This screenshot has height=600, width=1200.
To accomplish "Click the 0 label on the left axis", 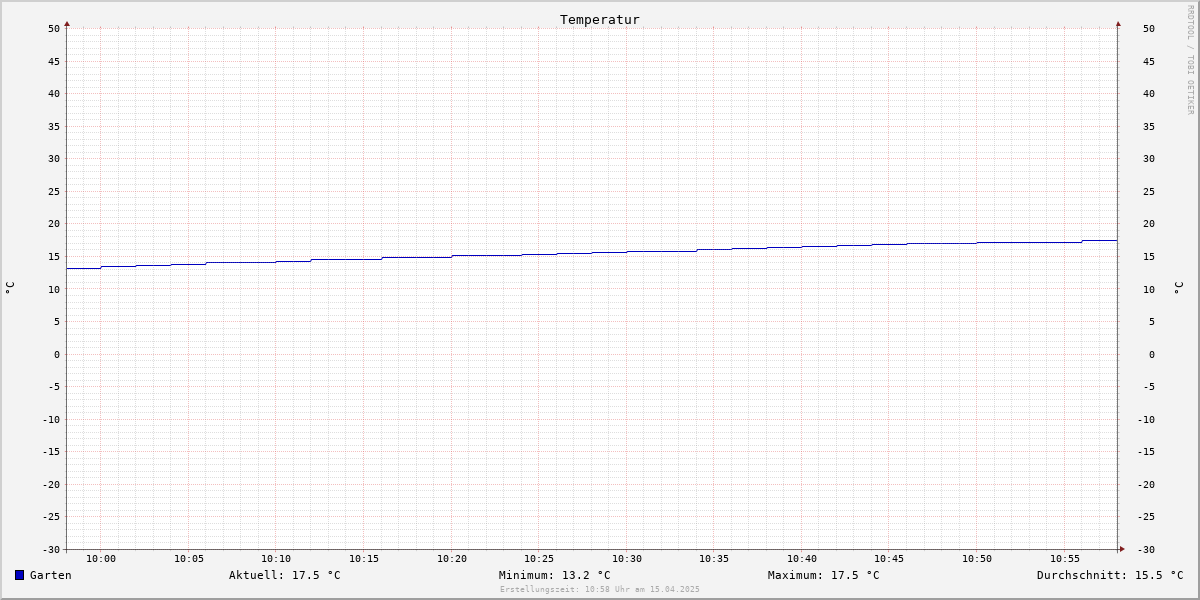I will [57, 354].
